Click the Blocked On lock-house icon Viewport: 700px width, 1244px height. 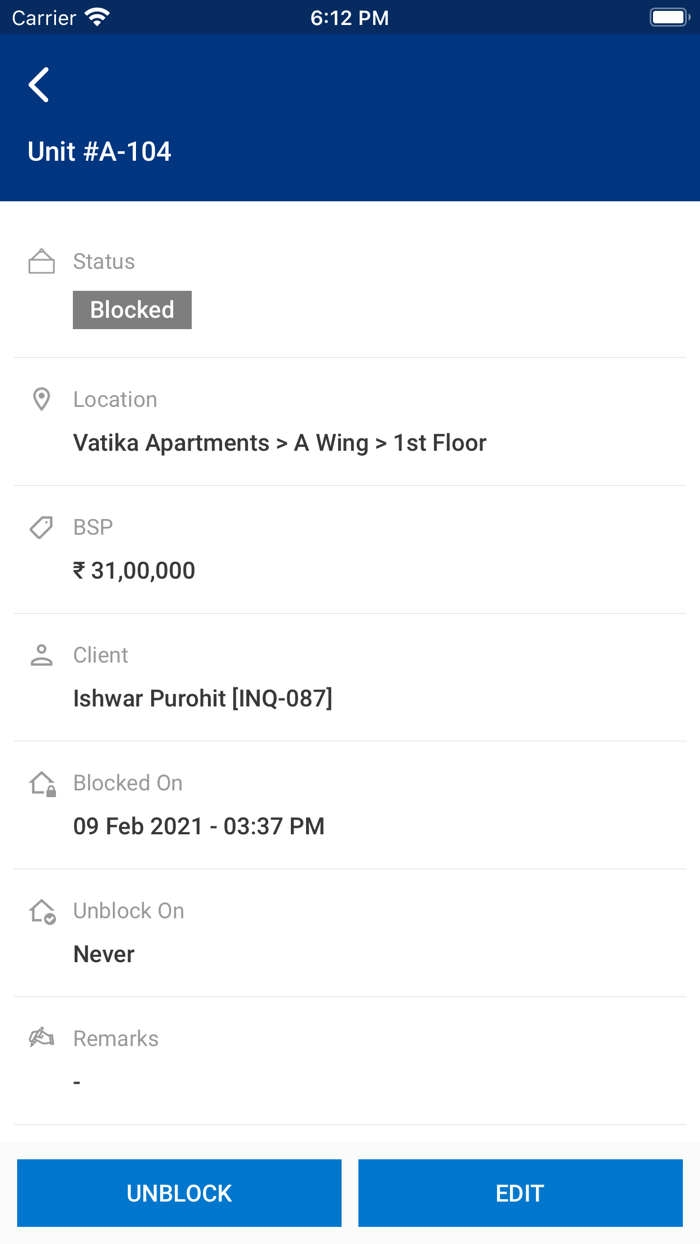(42, 783)
